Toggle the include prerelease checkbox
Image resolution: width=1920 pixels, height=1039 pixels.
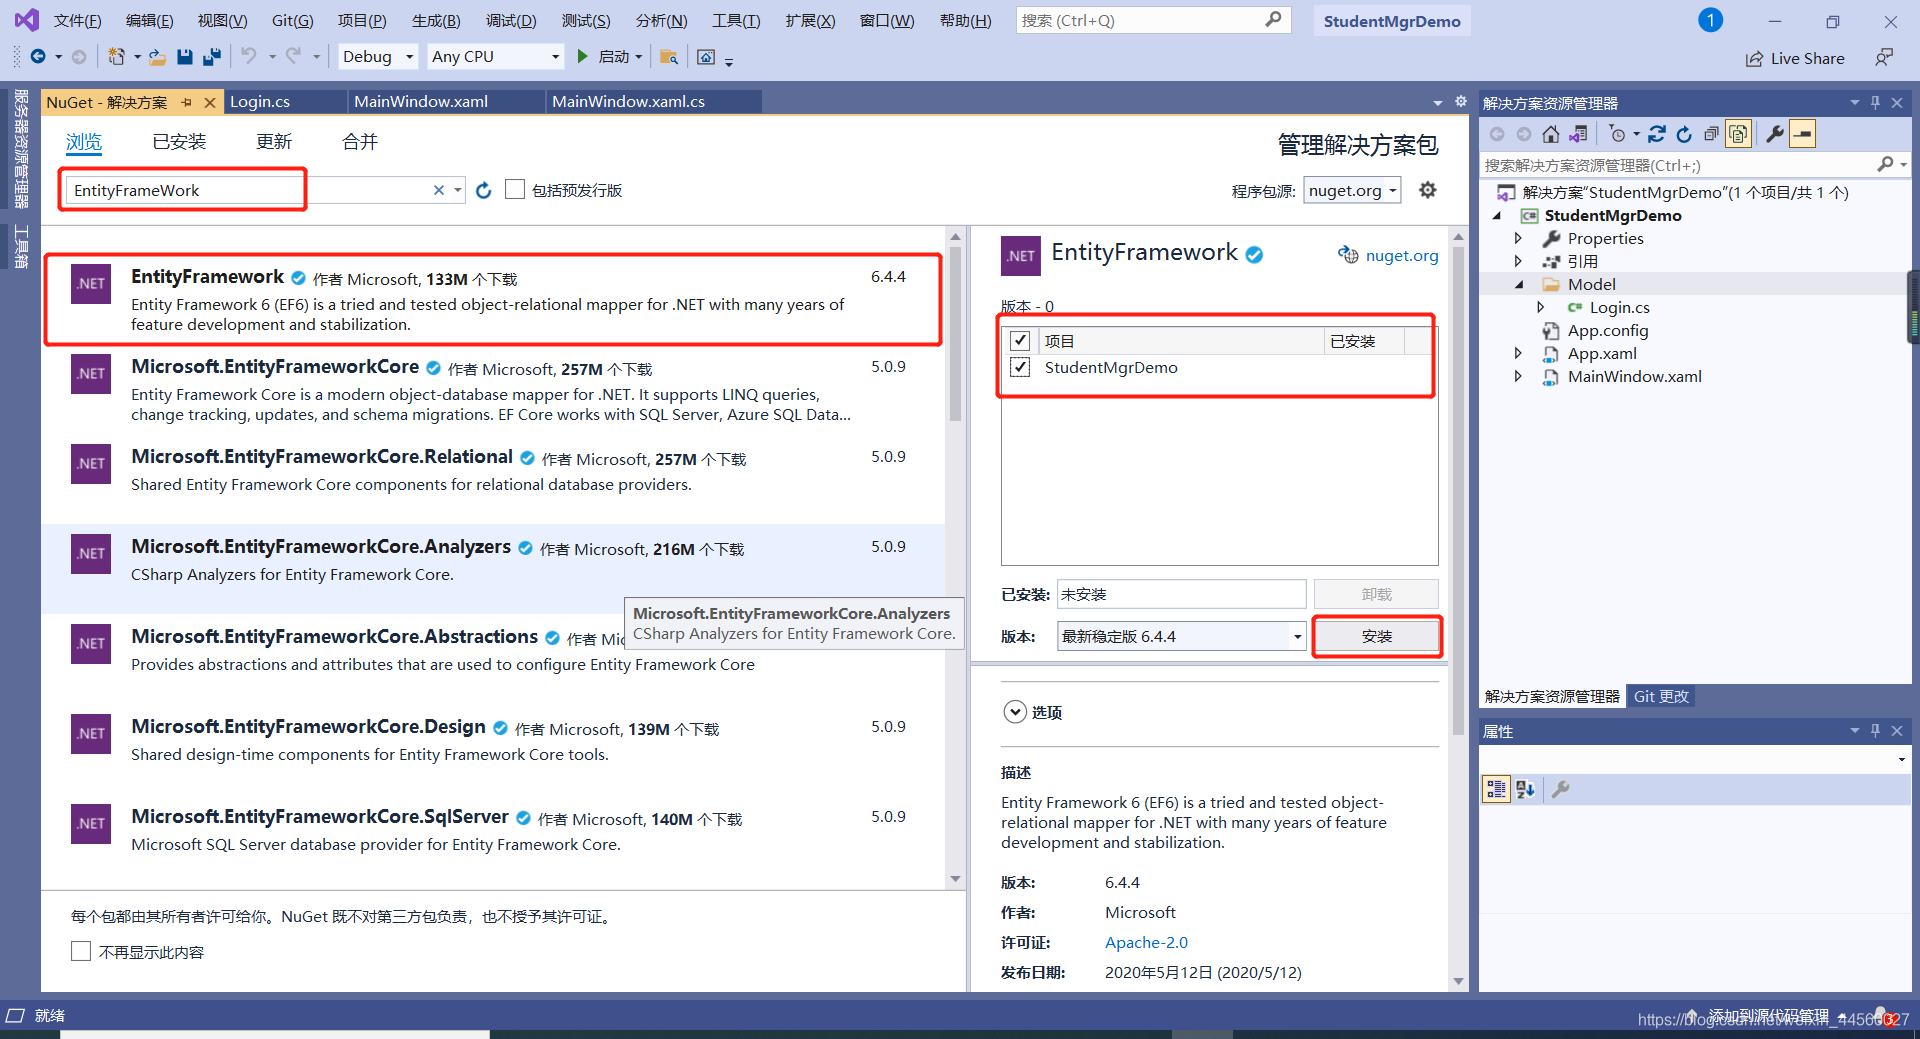515,189
